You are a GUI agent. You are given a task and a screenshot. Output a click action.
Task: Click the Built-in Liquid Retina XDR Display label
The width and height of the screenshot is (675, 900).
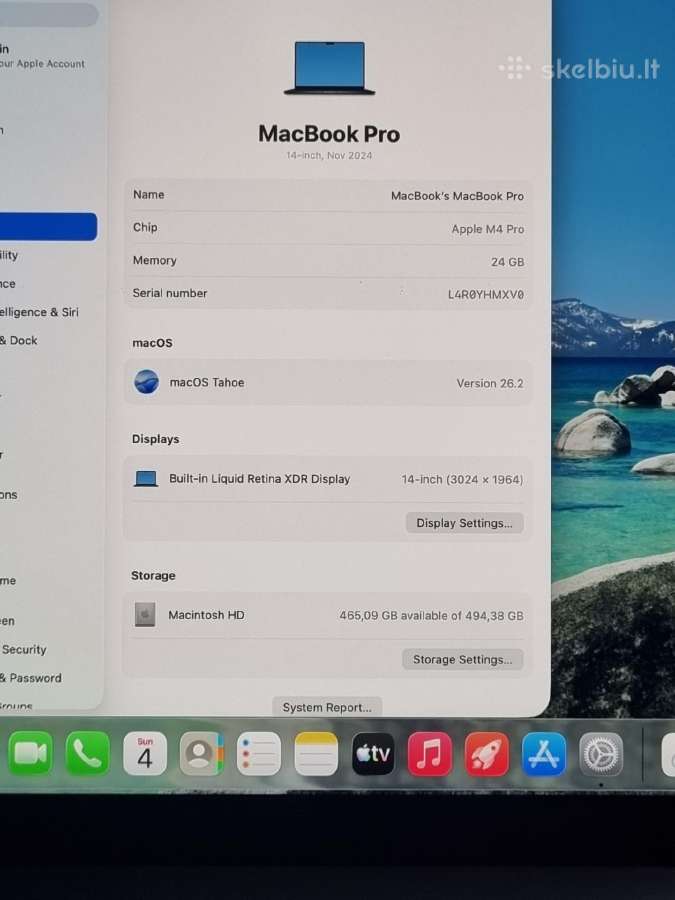point(259,479)
